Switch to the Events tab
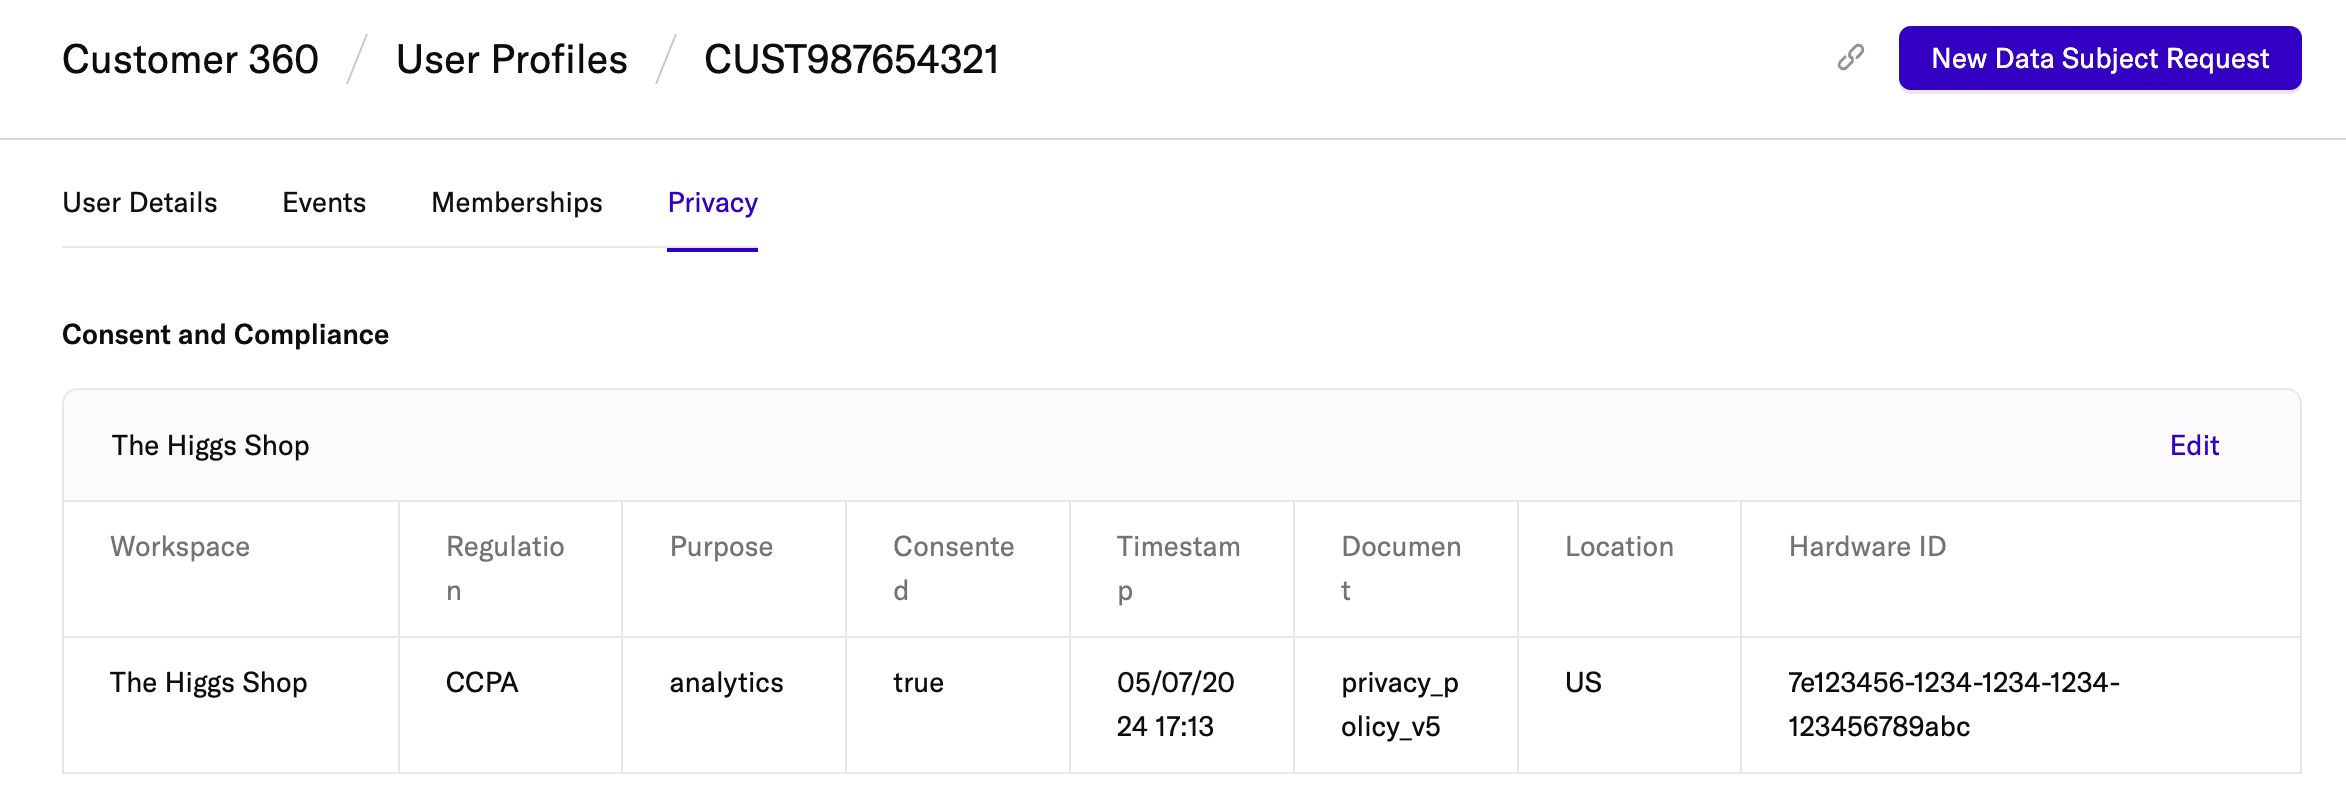 point(324,203)
